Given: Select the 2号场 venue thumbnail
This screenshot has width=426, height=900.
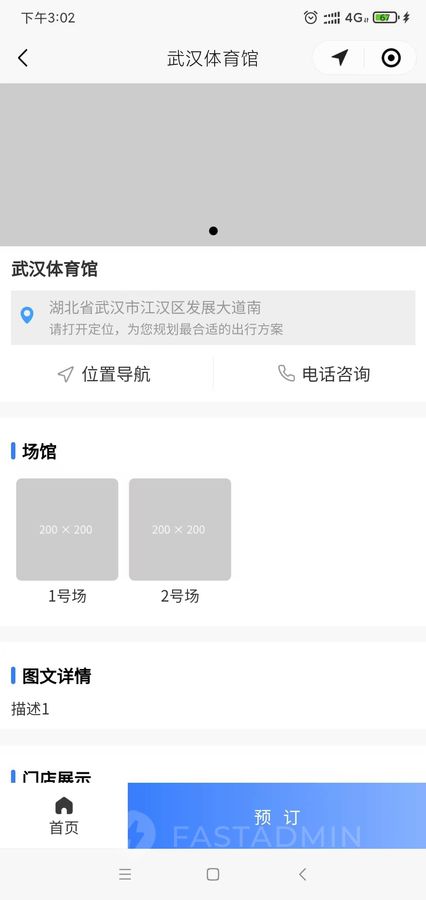Looking at the screenshot, I should click(180, 529).
